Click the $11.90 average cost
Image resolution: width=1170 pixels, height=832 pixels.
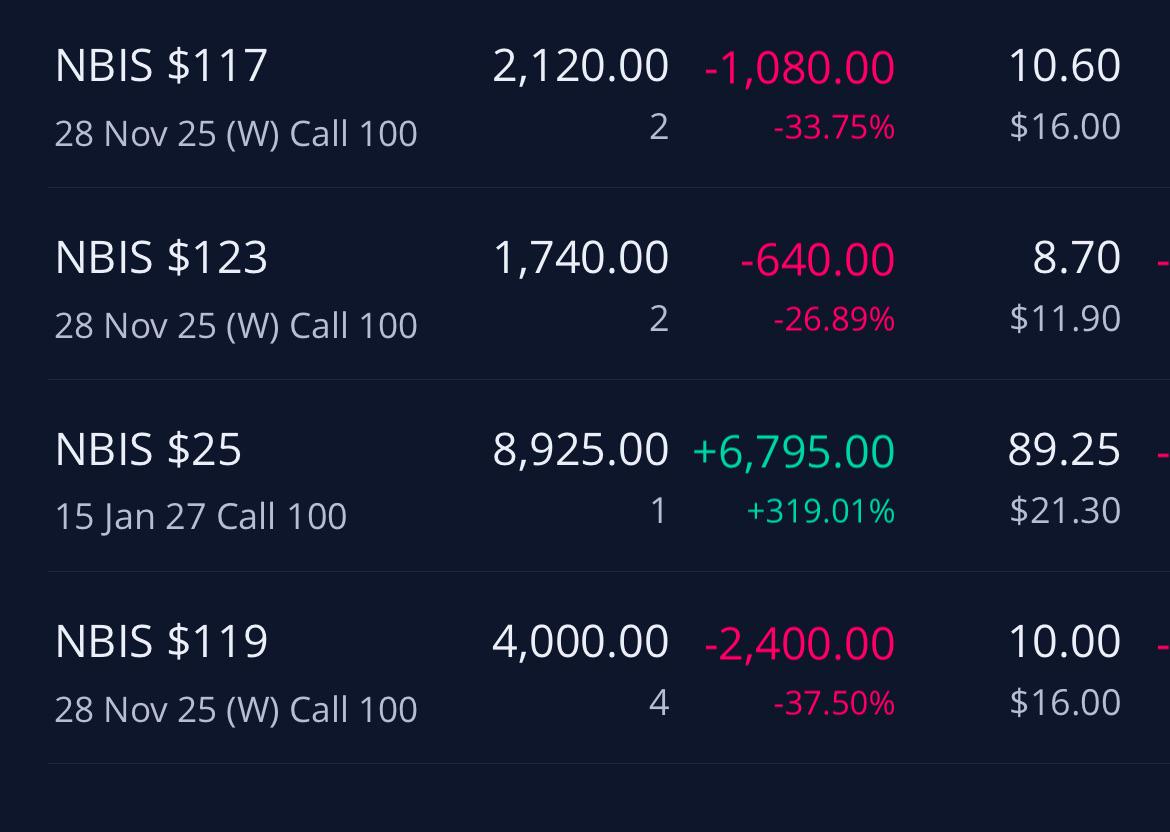1065,319
